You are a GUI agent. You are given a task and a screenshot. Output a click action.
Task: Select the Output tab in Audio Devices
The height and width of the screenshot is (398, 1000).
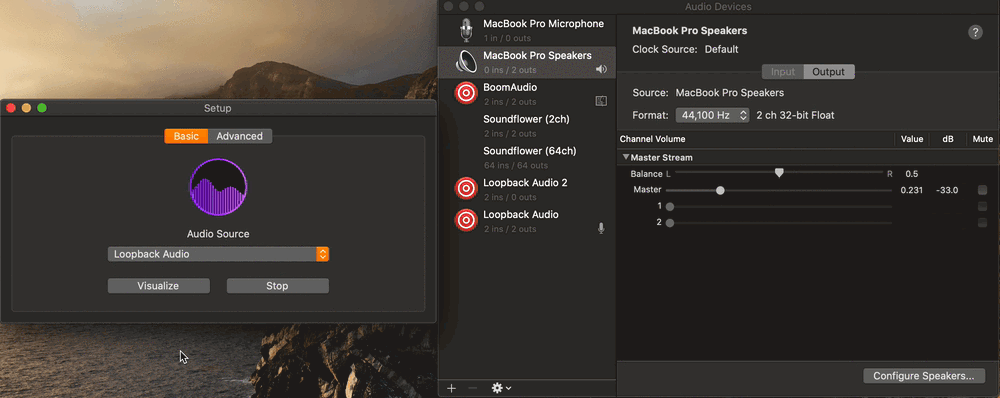tap(828, 72)
